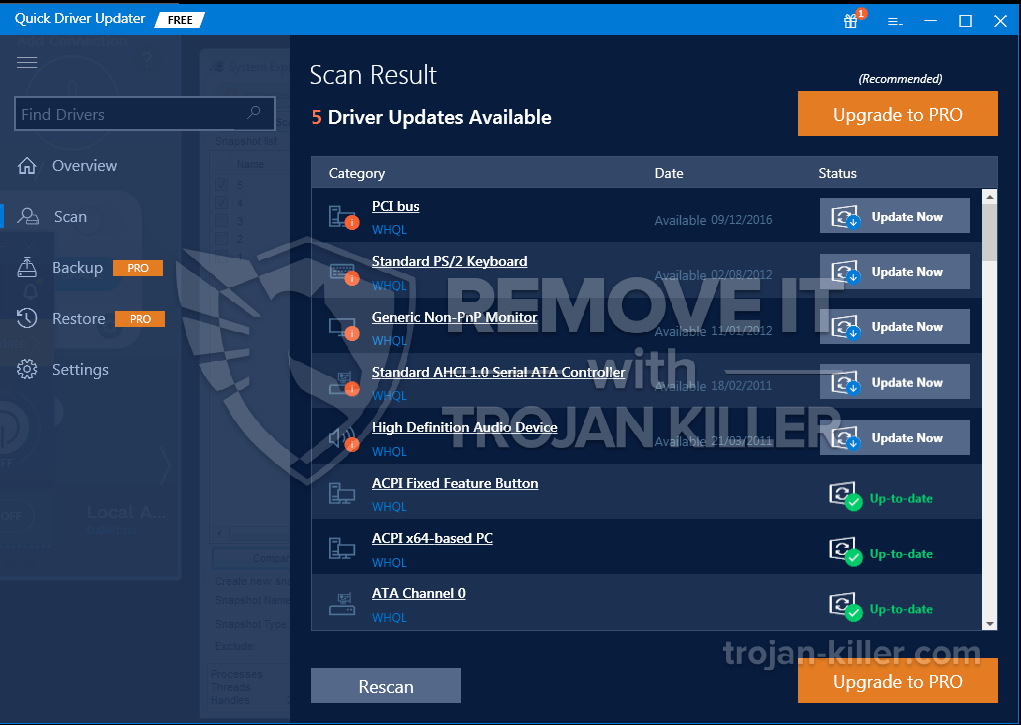This screenshot has height=725, width=1021.
Task: Click the ACPI x64-based PC device icon
Action: 342,549
